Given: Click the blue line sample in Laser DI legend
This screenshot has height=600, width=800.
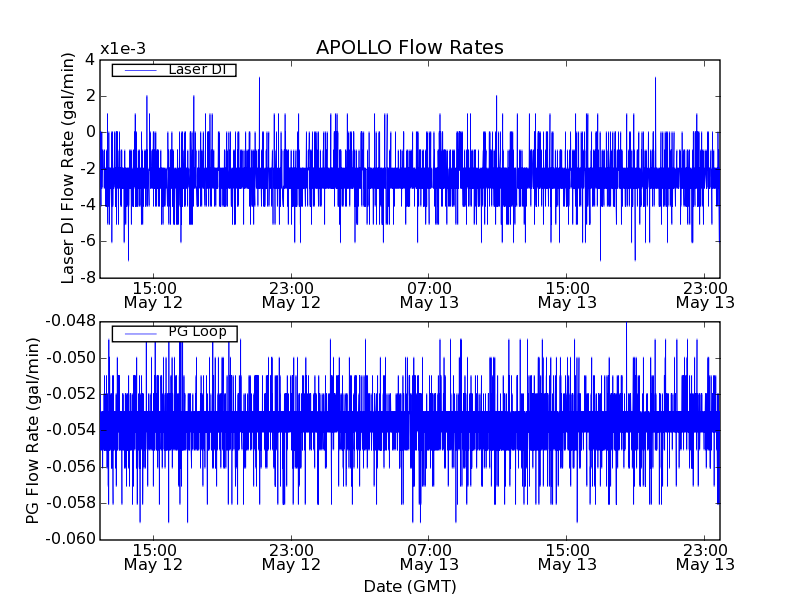Looking at the screenshot, I should (x=138, y=70).
